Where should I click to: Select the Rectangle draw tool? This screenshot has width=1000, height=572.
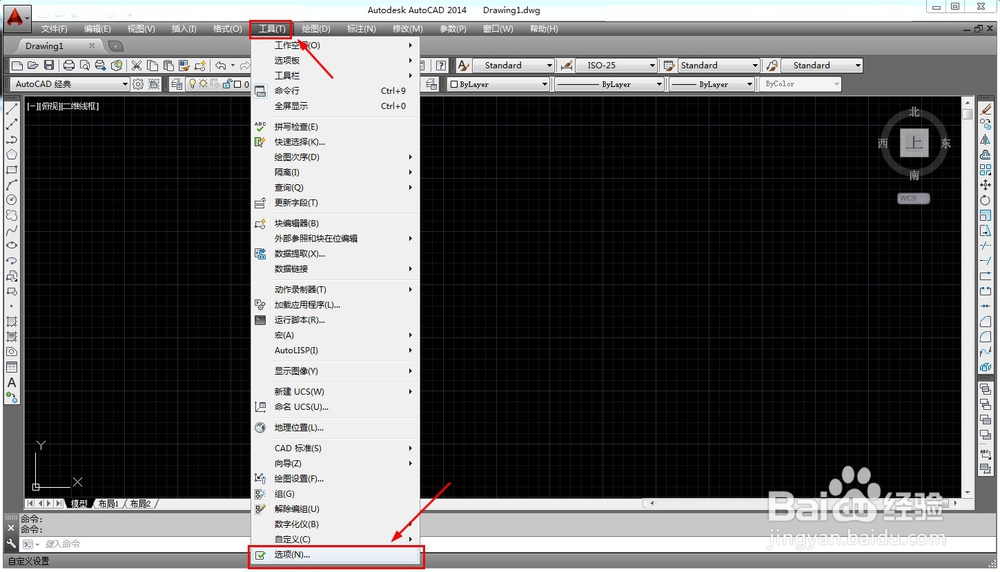point(11,170)
